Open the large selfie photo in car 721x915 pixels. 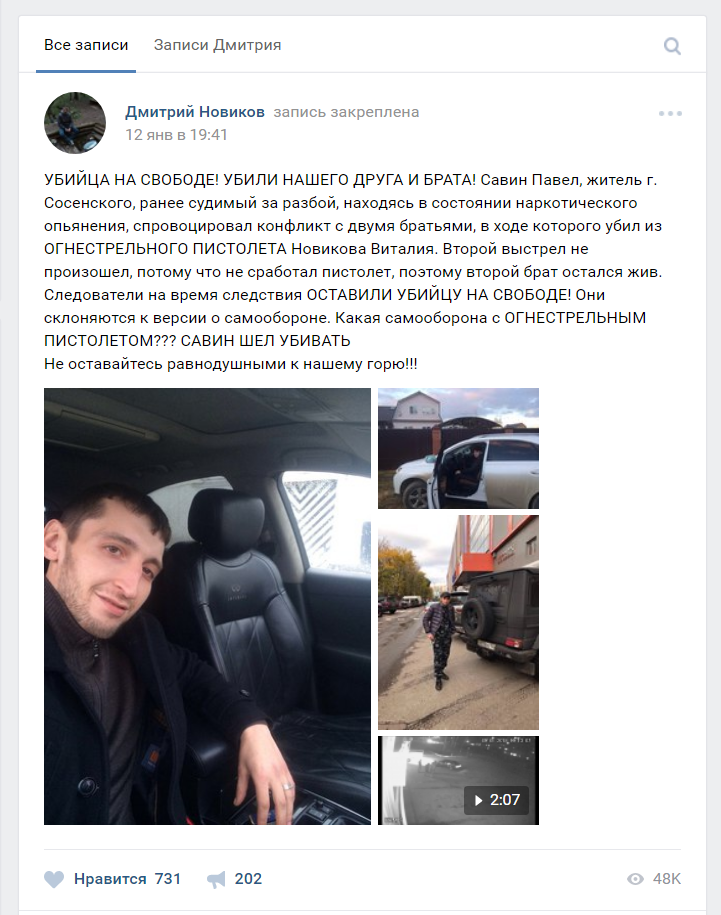207,606
